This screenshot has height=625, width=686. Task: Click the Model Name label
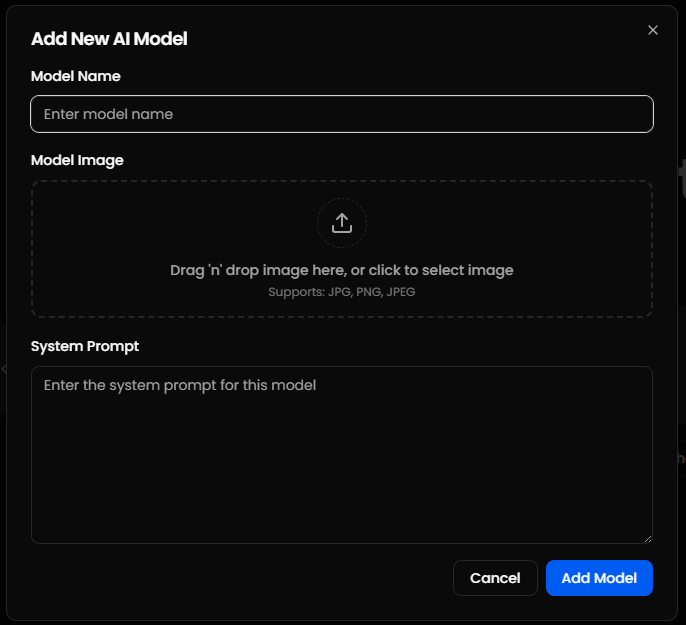pyautogui.click(x=76, y=76)
